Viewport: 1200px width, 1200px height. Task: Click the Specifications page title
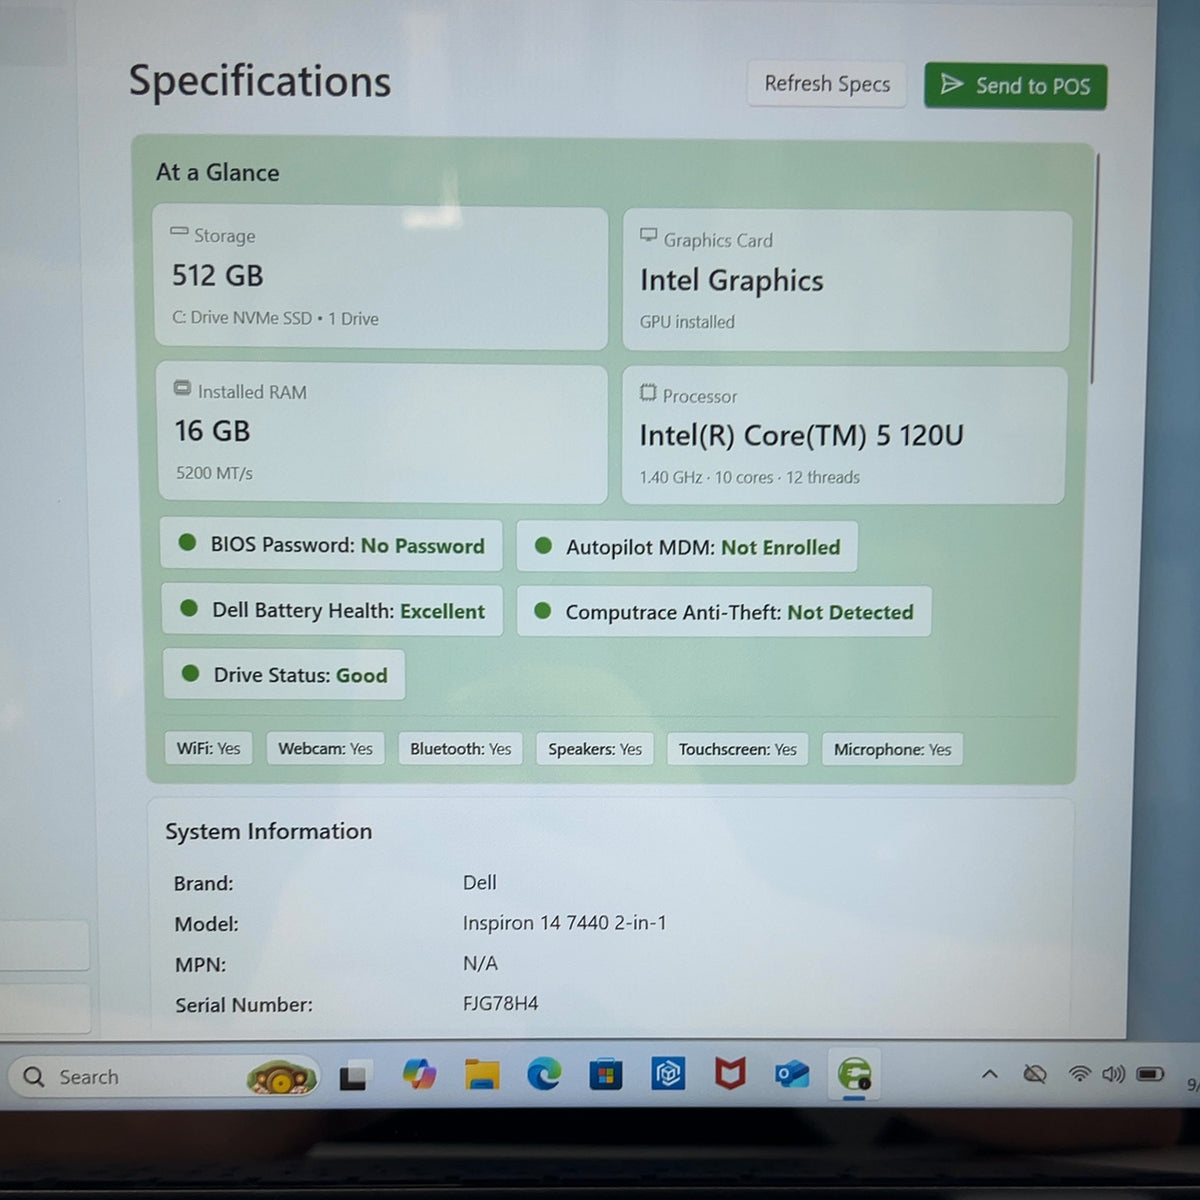(260, 82)
